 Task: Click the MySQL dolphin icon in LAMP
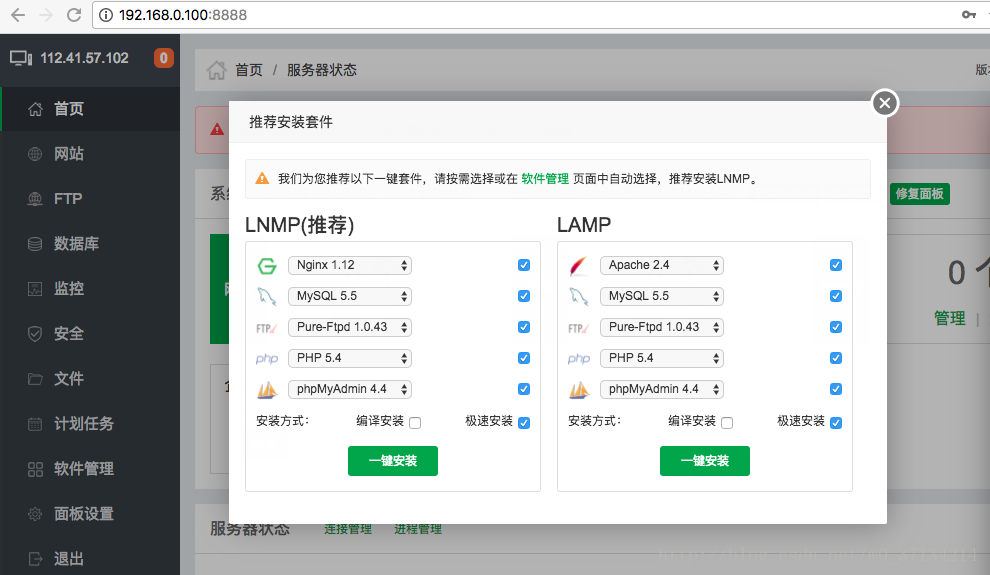click(x=578, y=296)
